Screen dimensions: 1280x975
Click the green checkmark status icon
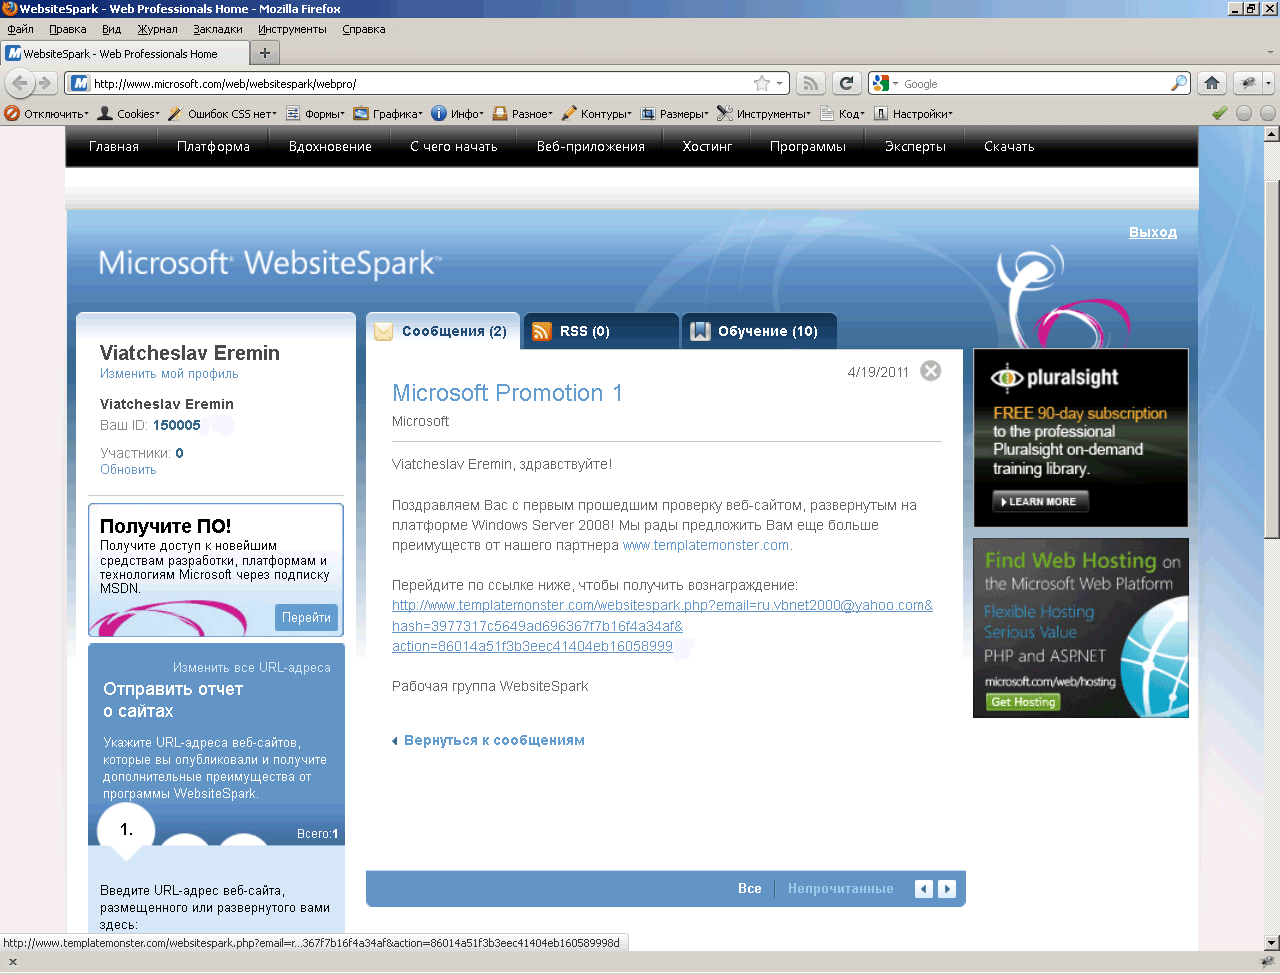pyautogui.click(x=1219, y=113)
